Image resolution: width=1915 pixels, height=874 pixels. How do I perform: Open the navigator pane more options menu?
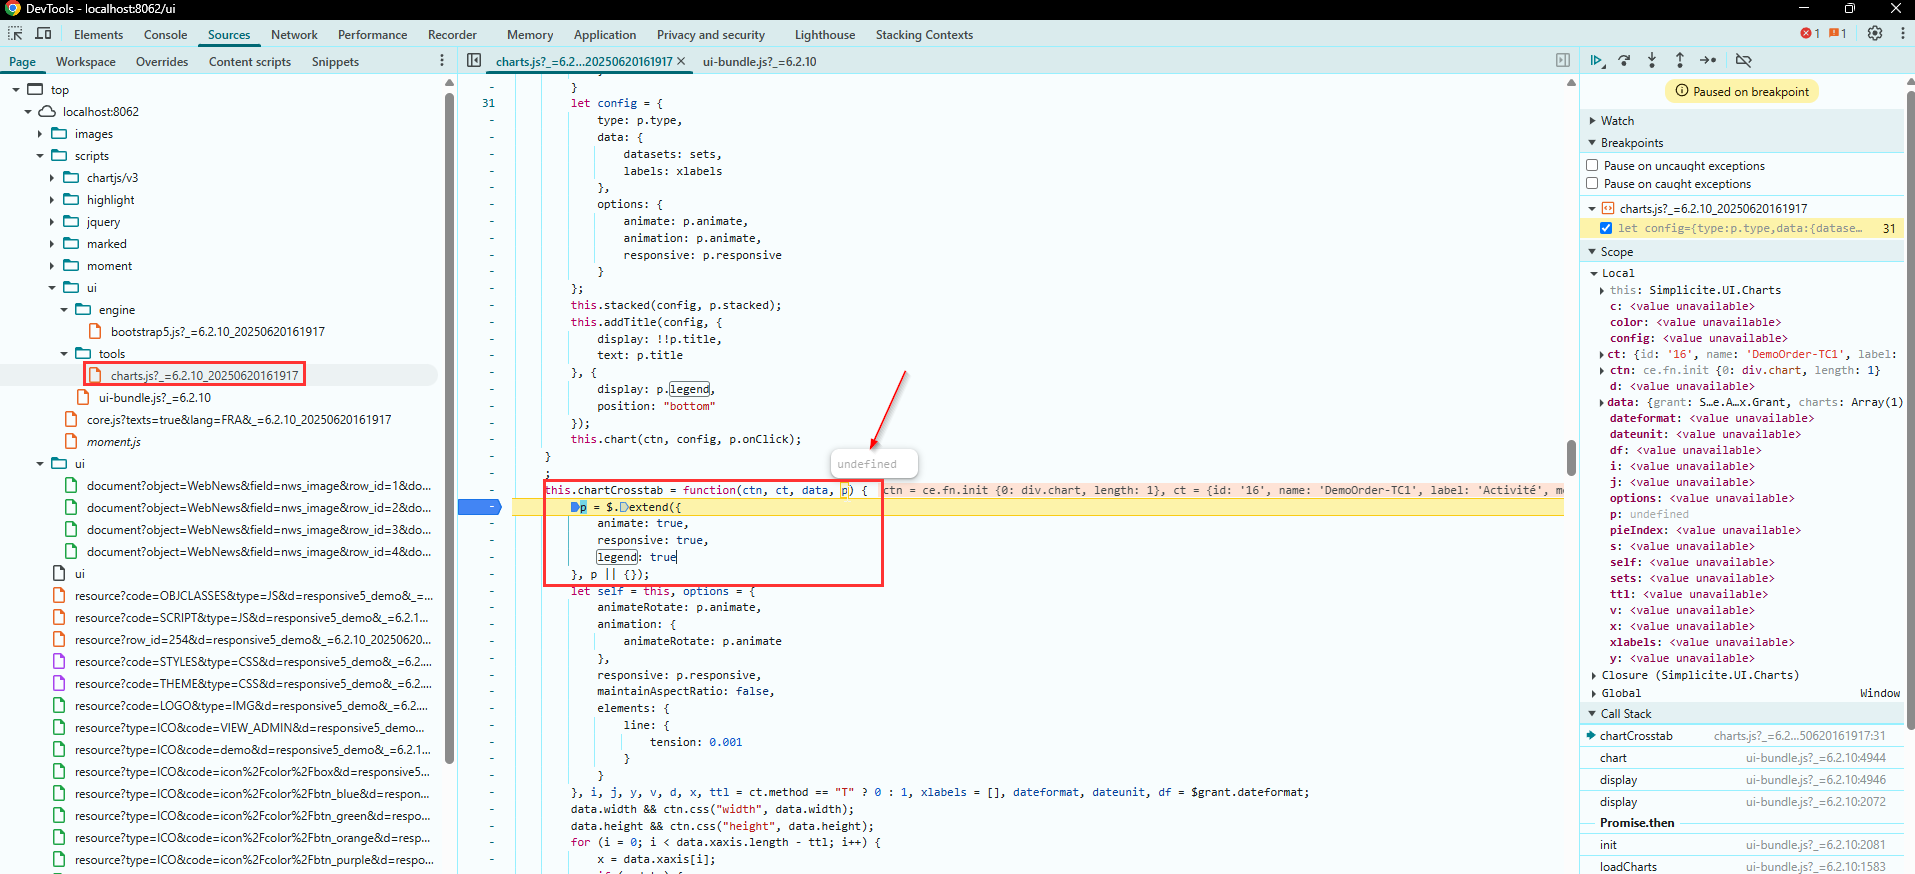click(442, 61)
